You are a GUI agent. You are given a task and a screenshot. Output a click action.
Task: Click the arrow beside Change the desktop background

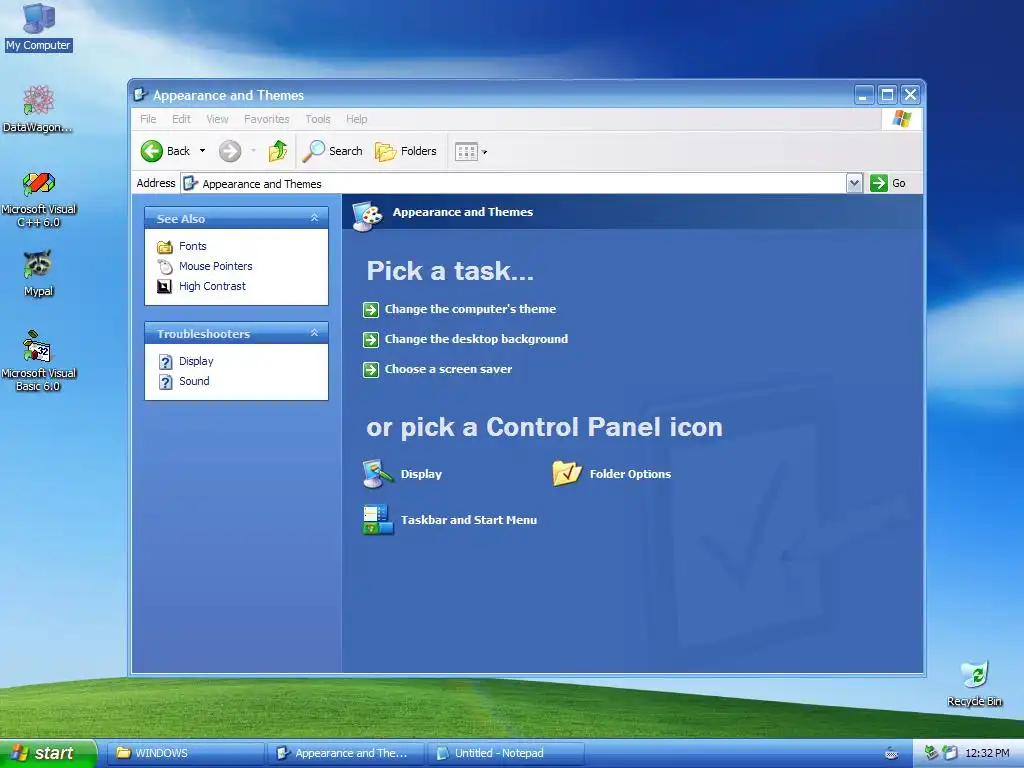click(371, 340)
